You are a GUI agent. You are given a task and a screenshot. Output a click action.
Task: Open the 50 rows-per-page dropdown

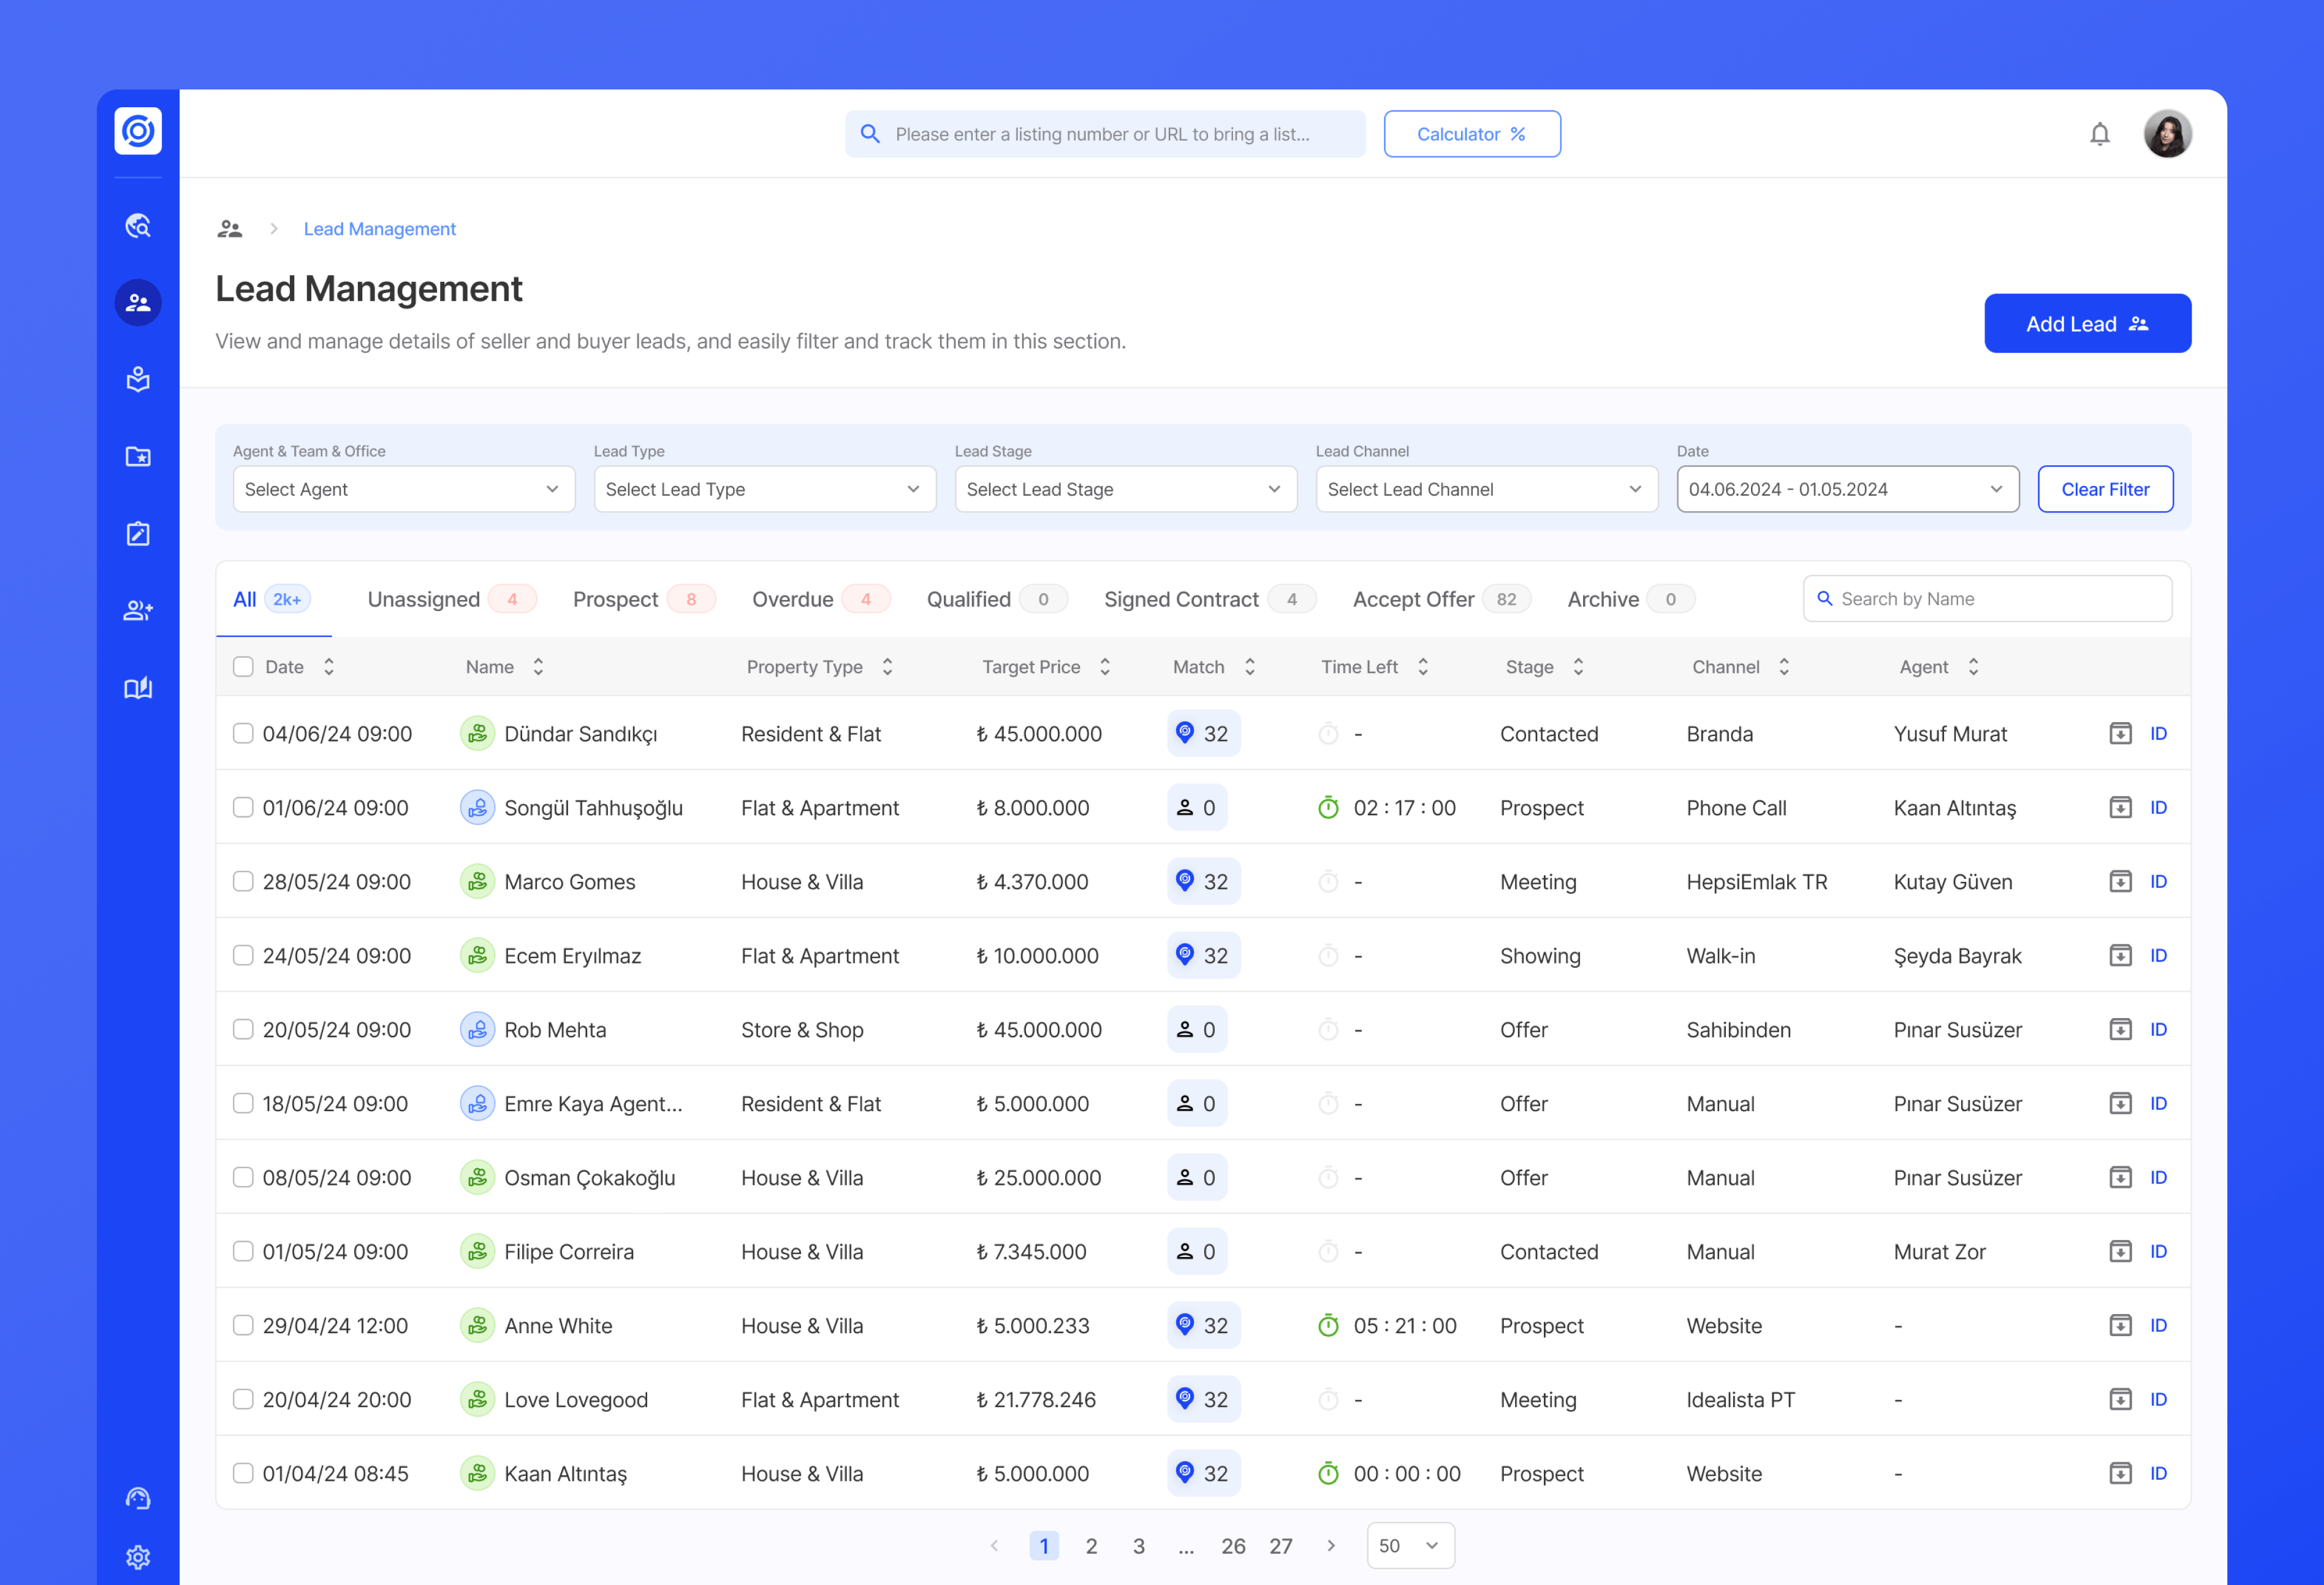pos(1410,1545)
